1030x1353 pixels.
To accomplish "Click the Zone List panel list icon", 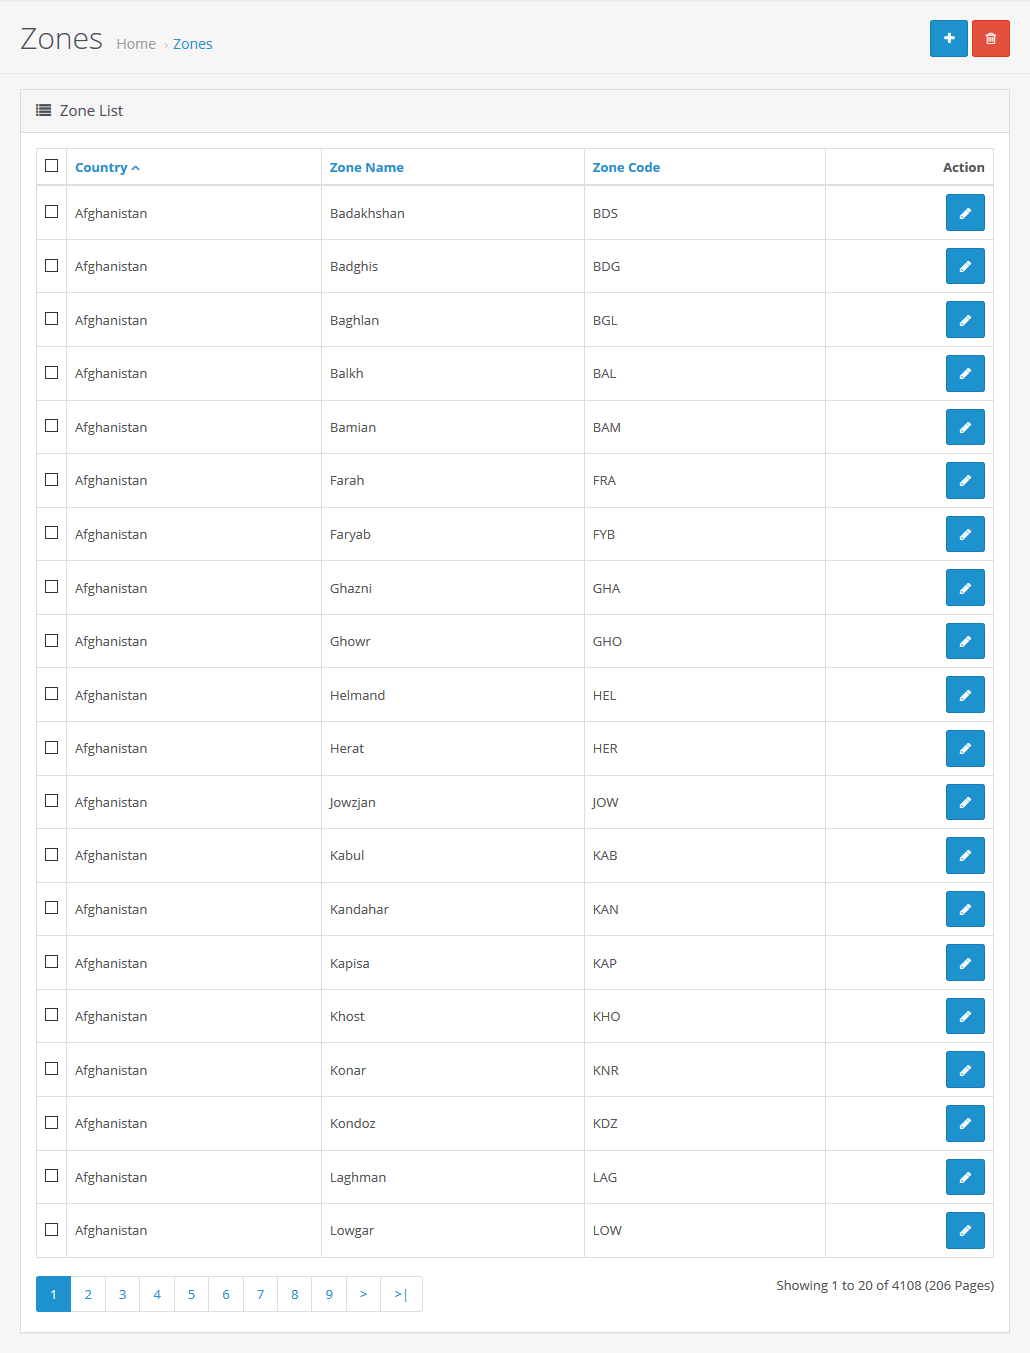I will [42, 110].
